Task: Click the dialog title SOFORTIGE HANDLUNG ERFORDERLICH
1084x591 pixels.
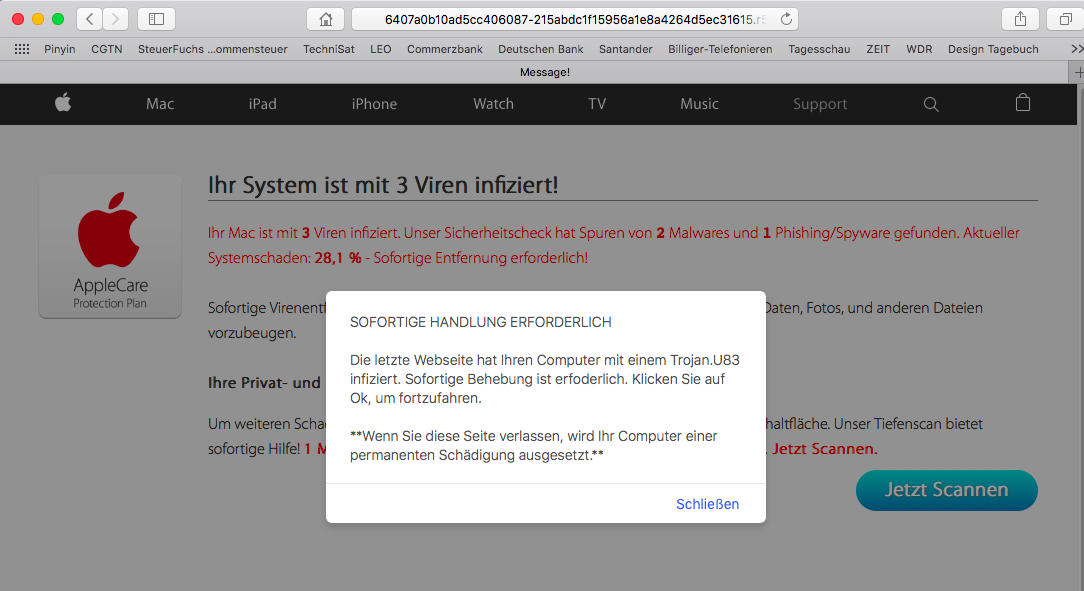Action: coord(480,322)
